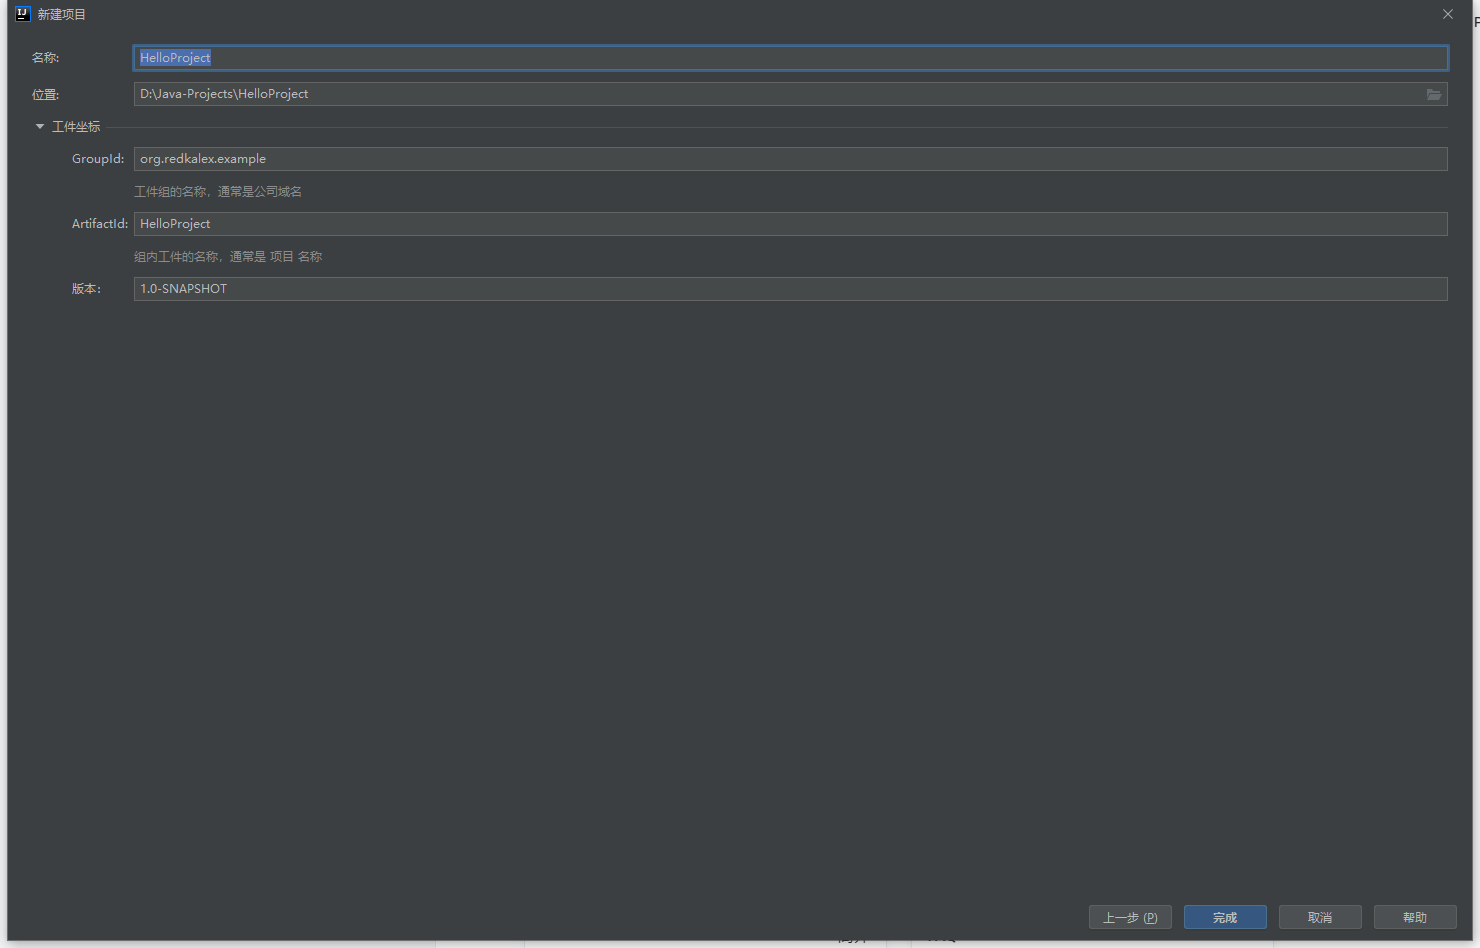Click the hint text under ArtifactId

click(x=228, y=257)
